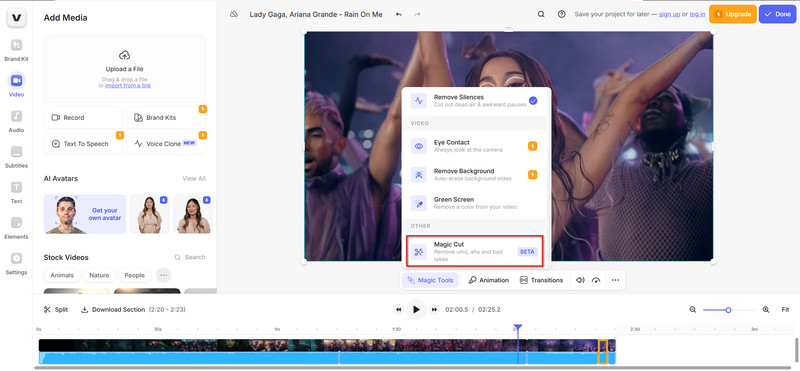Image resolution: width=800 pixels, height=371 pixels.
Task: Click Download Section button
Action: coord(113,310)
